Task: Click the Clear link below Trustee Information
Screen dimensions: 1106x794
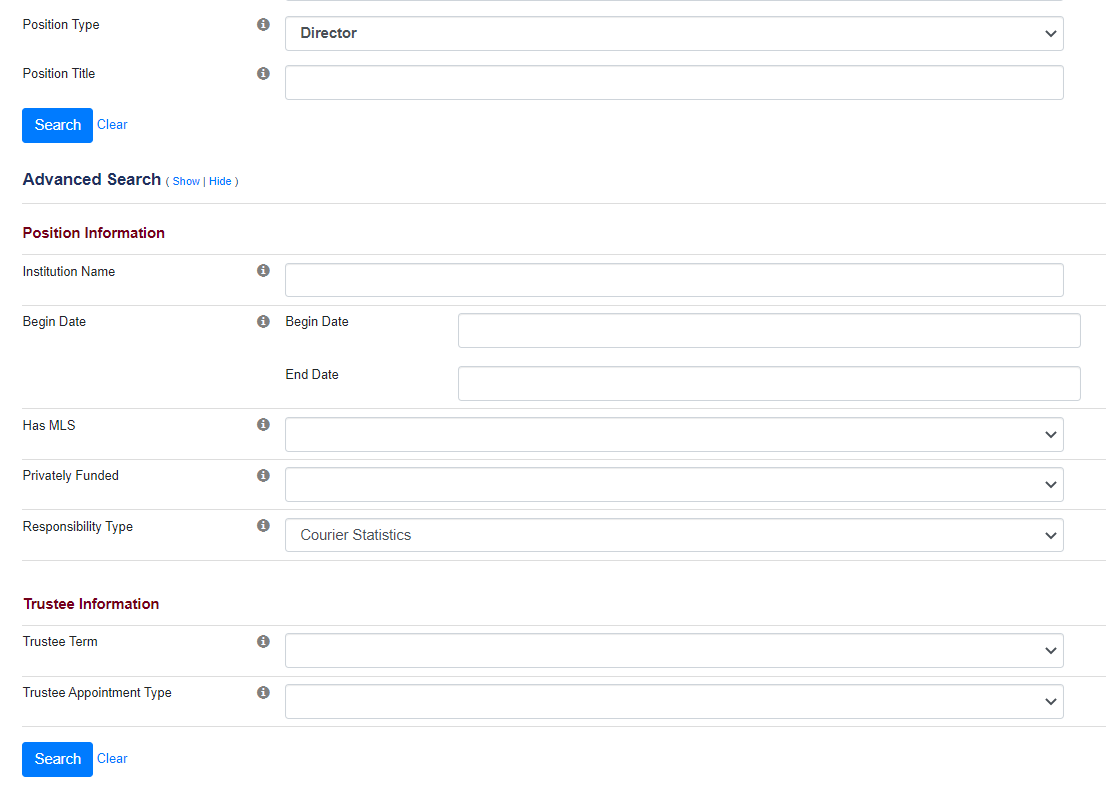Action: tap(112, 758)
